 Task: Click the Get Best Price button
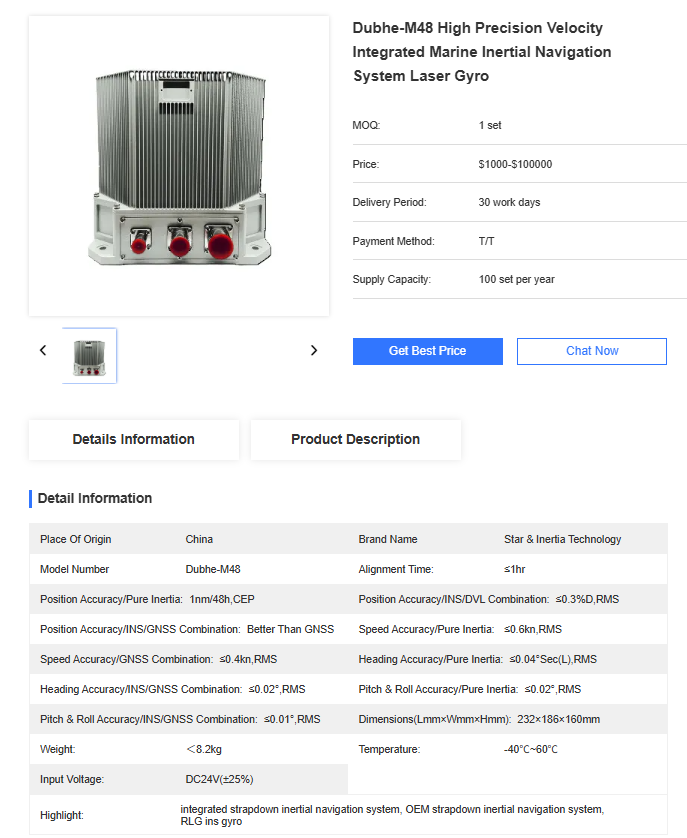[x=428, y=351]
